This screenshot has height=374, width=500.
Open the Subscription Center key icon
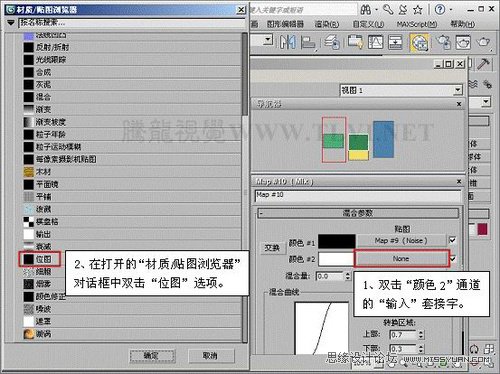point(388,9)
